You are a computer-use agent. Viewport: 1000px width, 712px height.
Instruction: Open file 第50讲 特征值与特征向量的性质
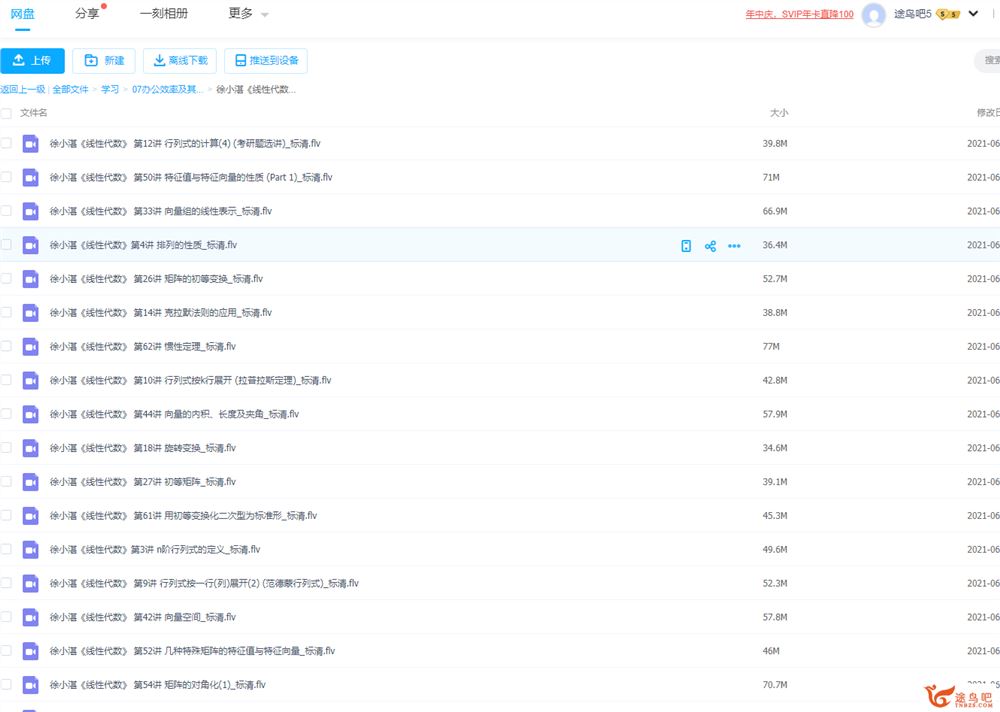pos(191,177)
